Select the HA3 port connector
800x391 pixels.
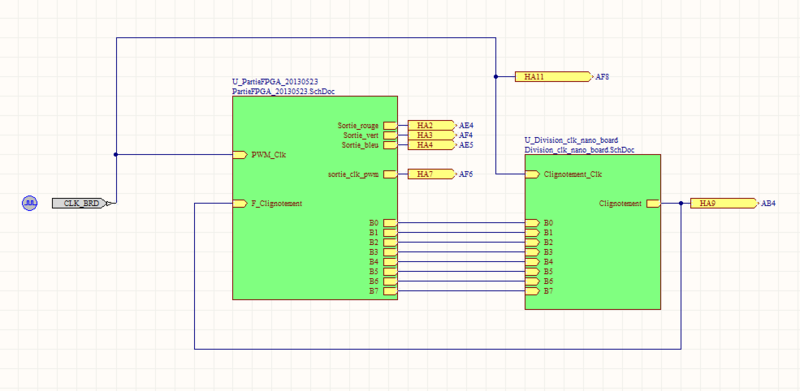[432, 135]
